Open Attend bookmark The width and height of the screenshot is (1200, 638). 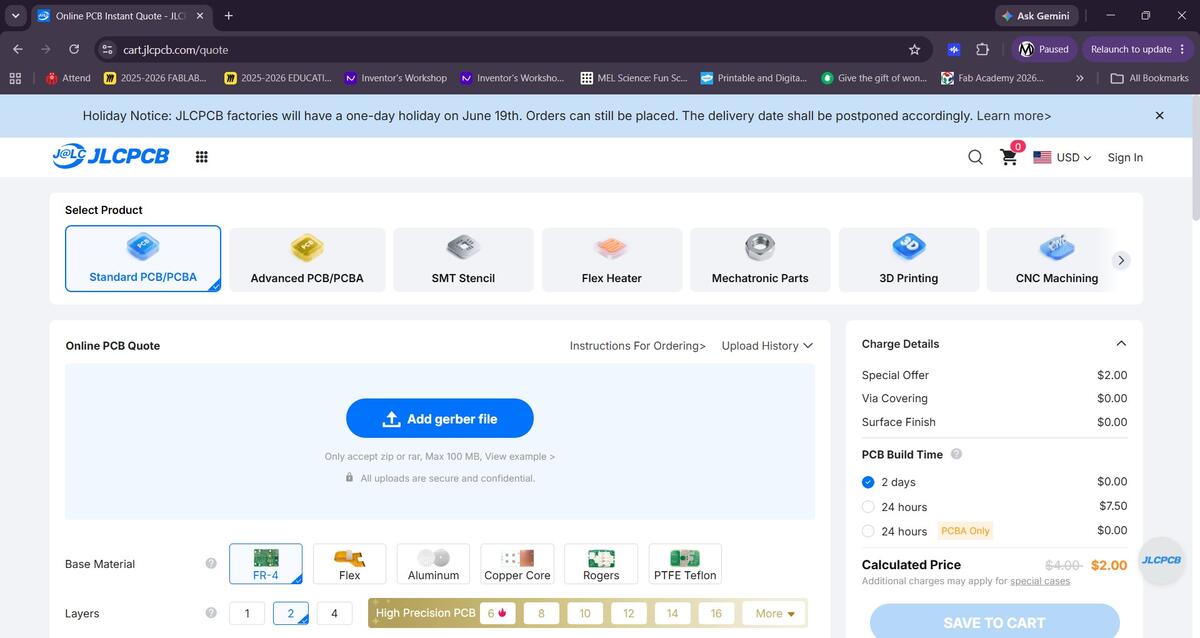(x=68, y=78)
